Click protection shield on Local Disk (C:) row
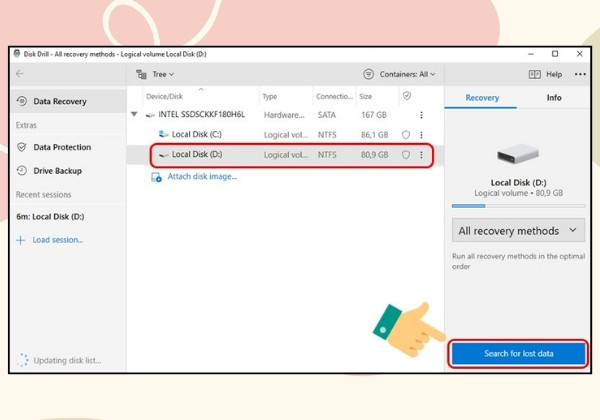This screenshot has width=600, height=420. click(406, 135)
